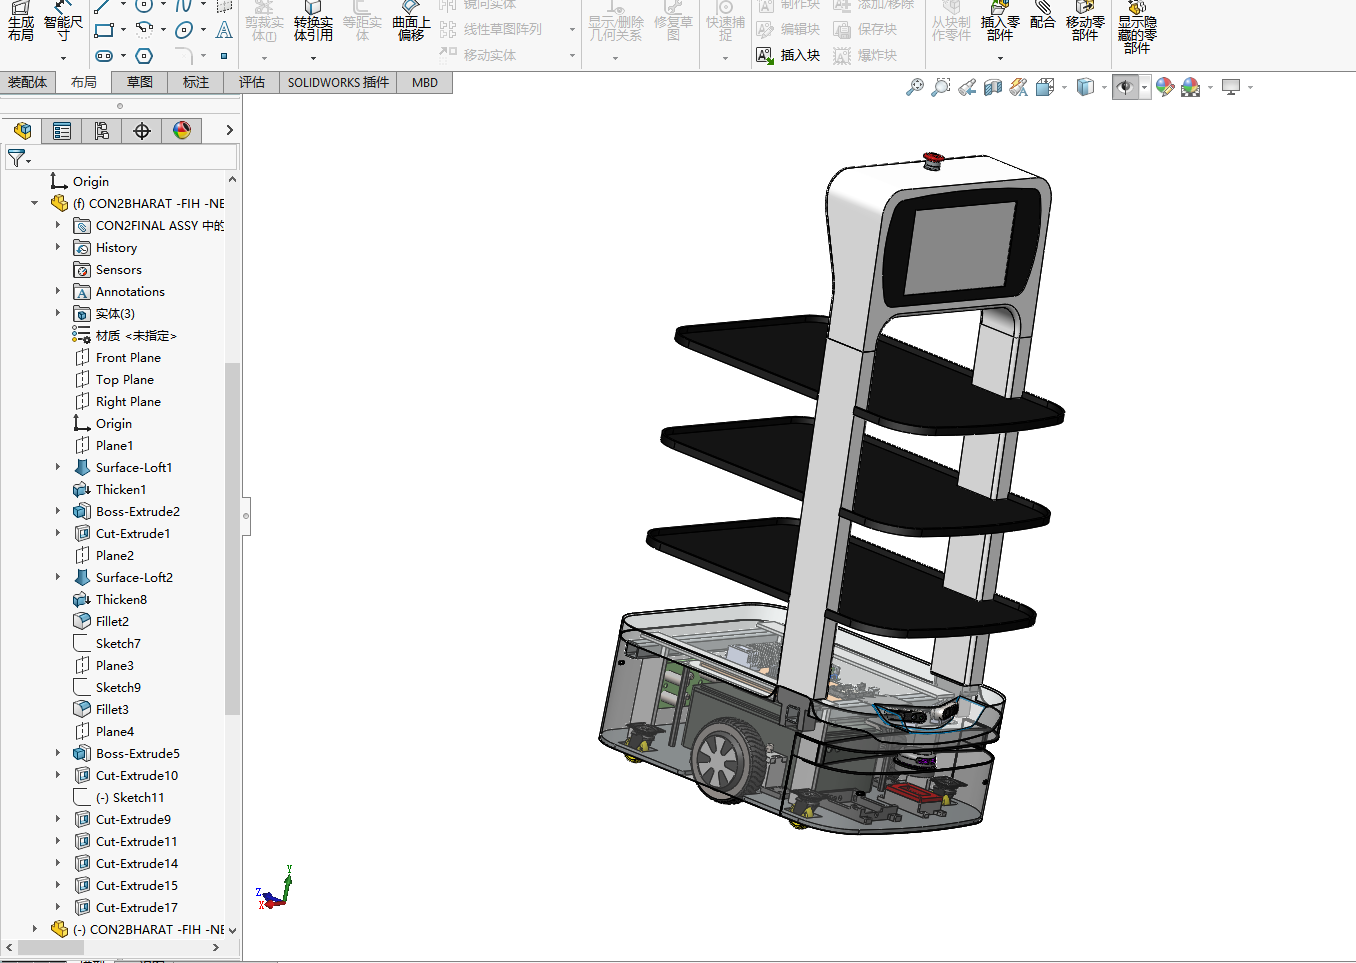This screenshot has height=963, width=1356.
Task: Click the feature tree vertical scrollbar
Action: [x=232, y=538]
